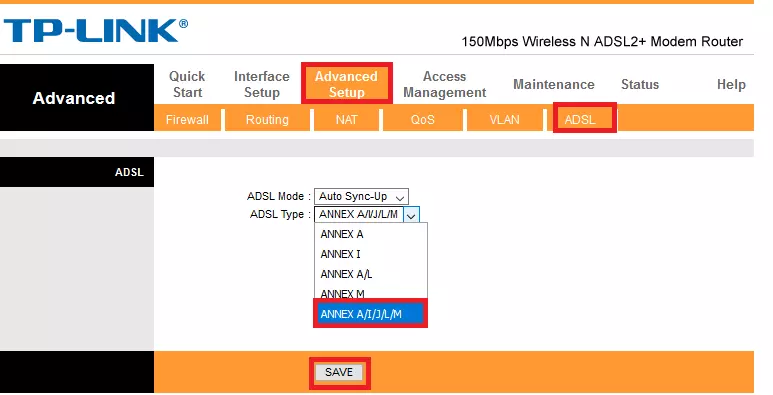Open the QoS submenu
773x395 pixels.
click(x=422, y=120)
